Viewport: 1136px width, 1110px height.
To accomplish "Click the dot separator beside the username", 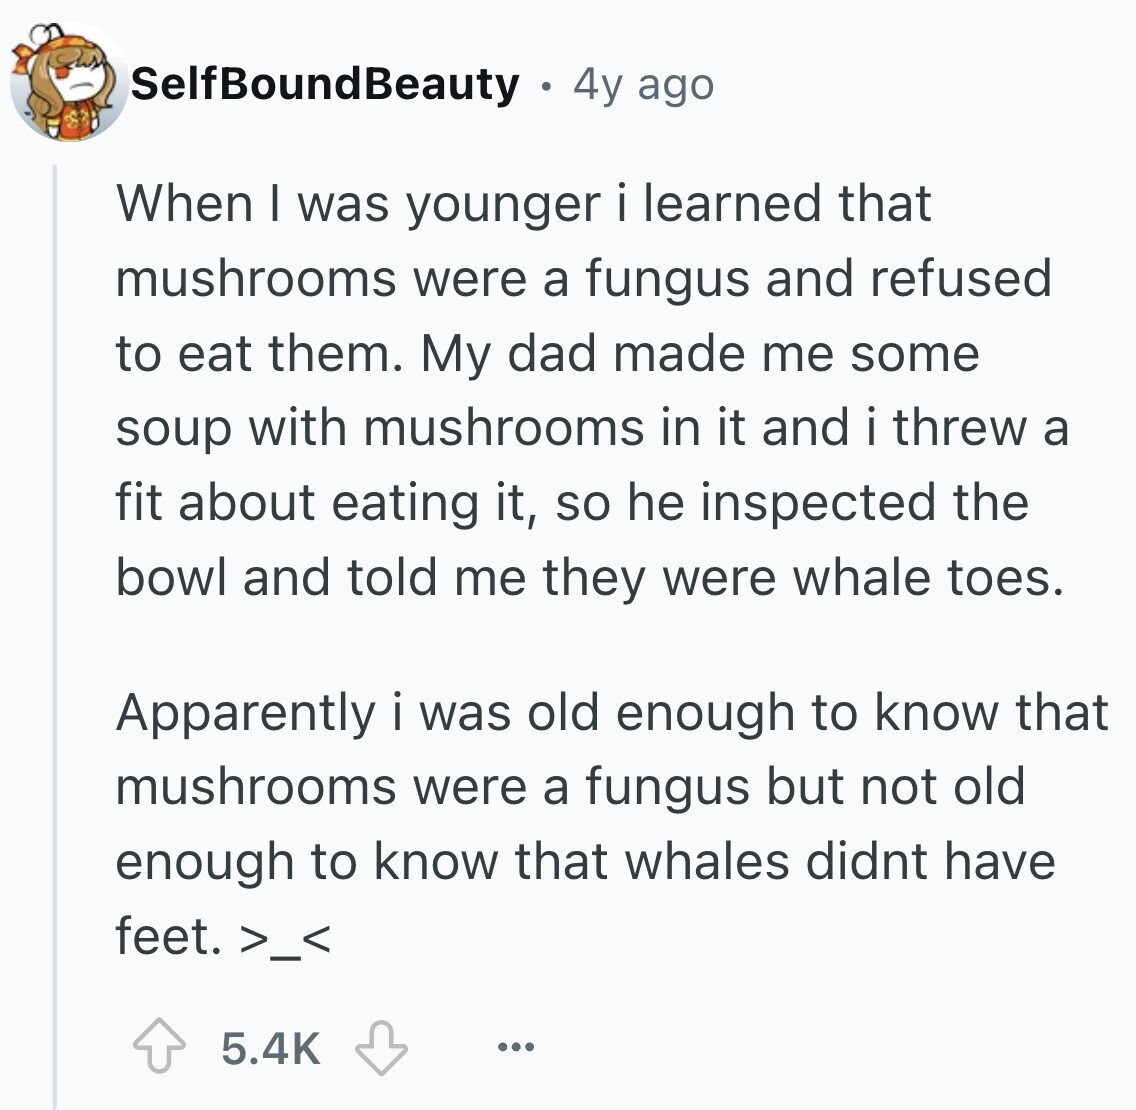I will click(546, 88).
